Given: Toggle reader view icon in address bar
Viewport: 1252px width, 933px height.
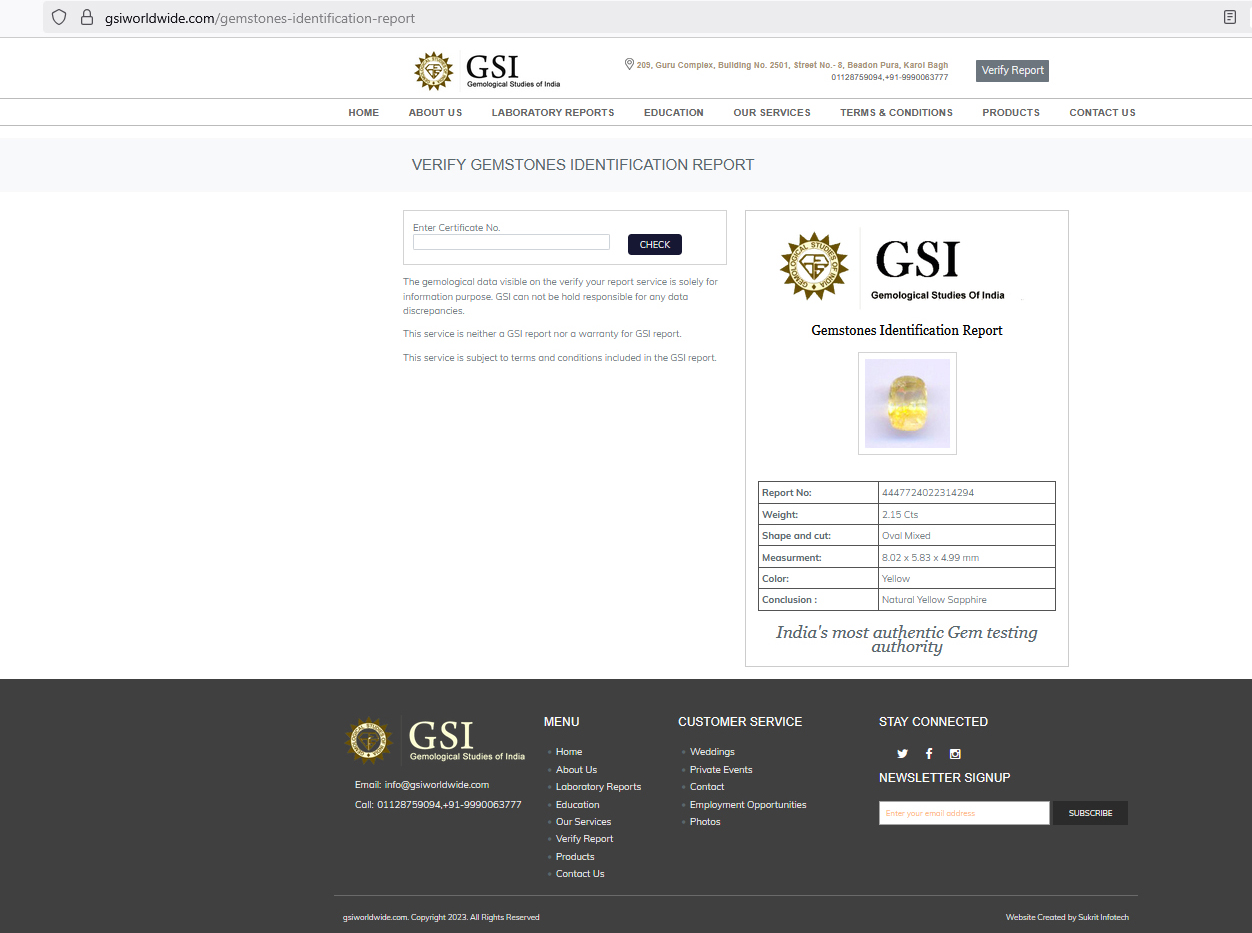Looking at the screenshot, I should (x=1230, y=17).
